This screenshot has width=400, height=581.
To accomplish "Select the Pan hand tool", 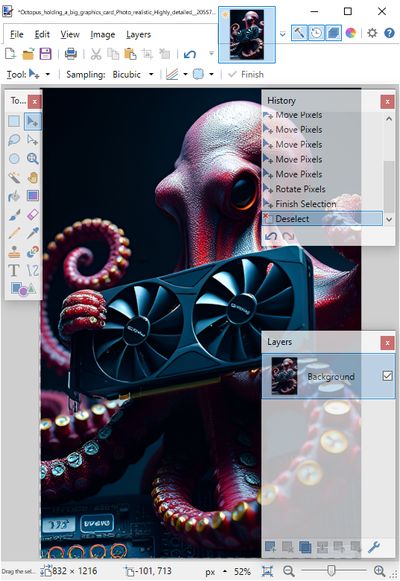I will [x=33, y=177].
